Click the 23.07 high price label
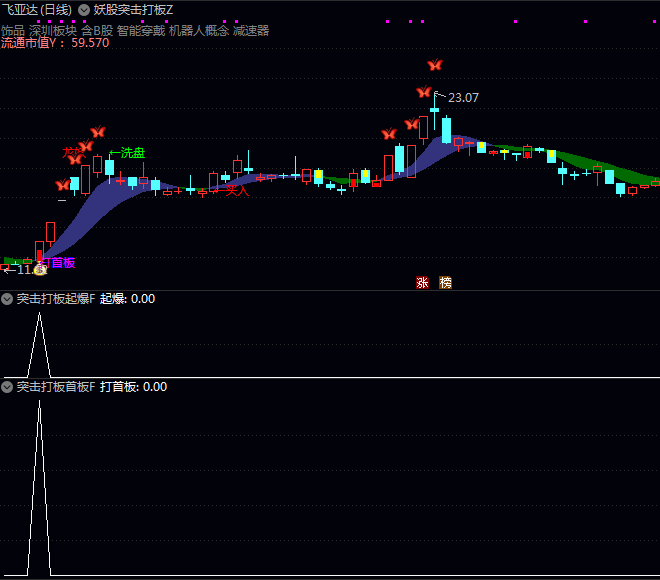The width and height of the screenshot is (660, 580). 463,98
